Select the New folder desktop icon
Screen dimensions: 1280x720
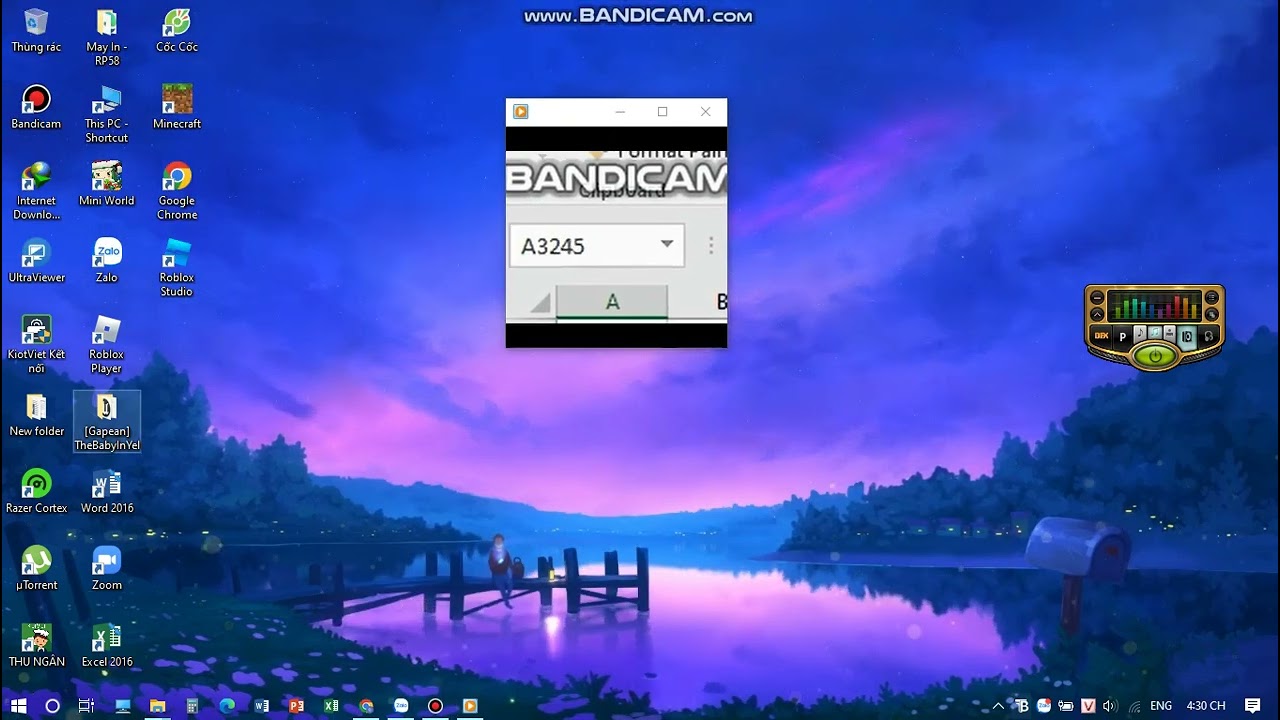click(36, 415)
